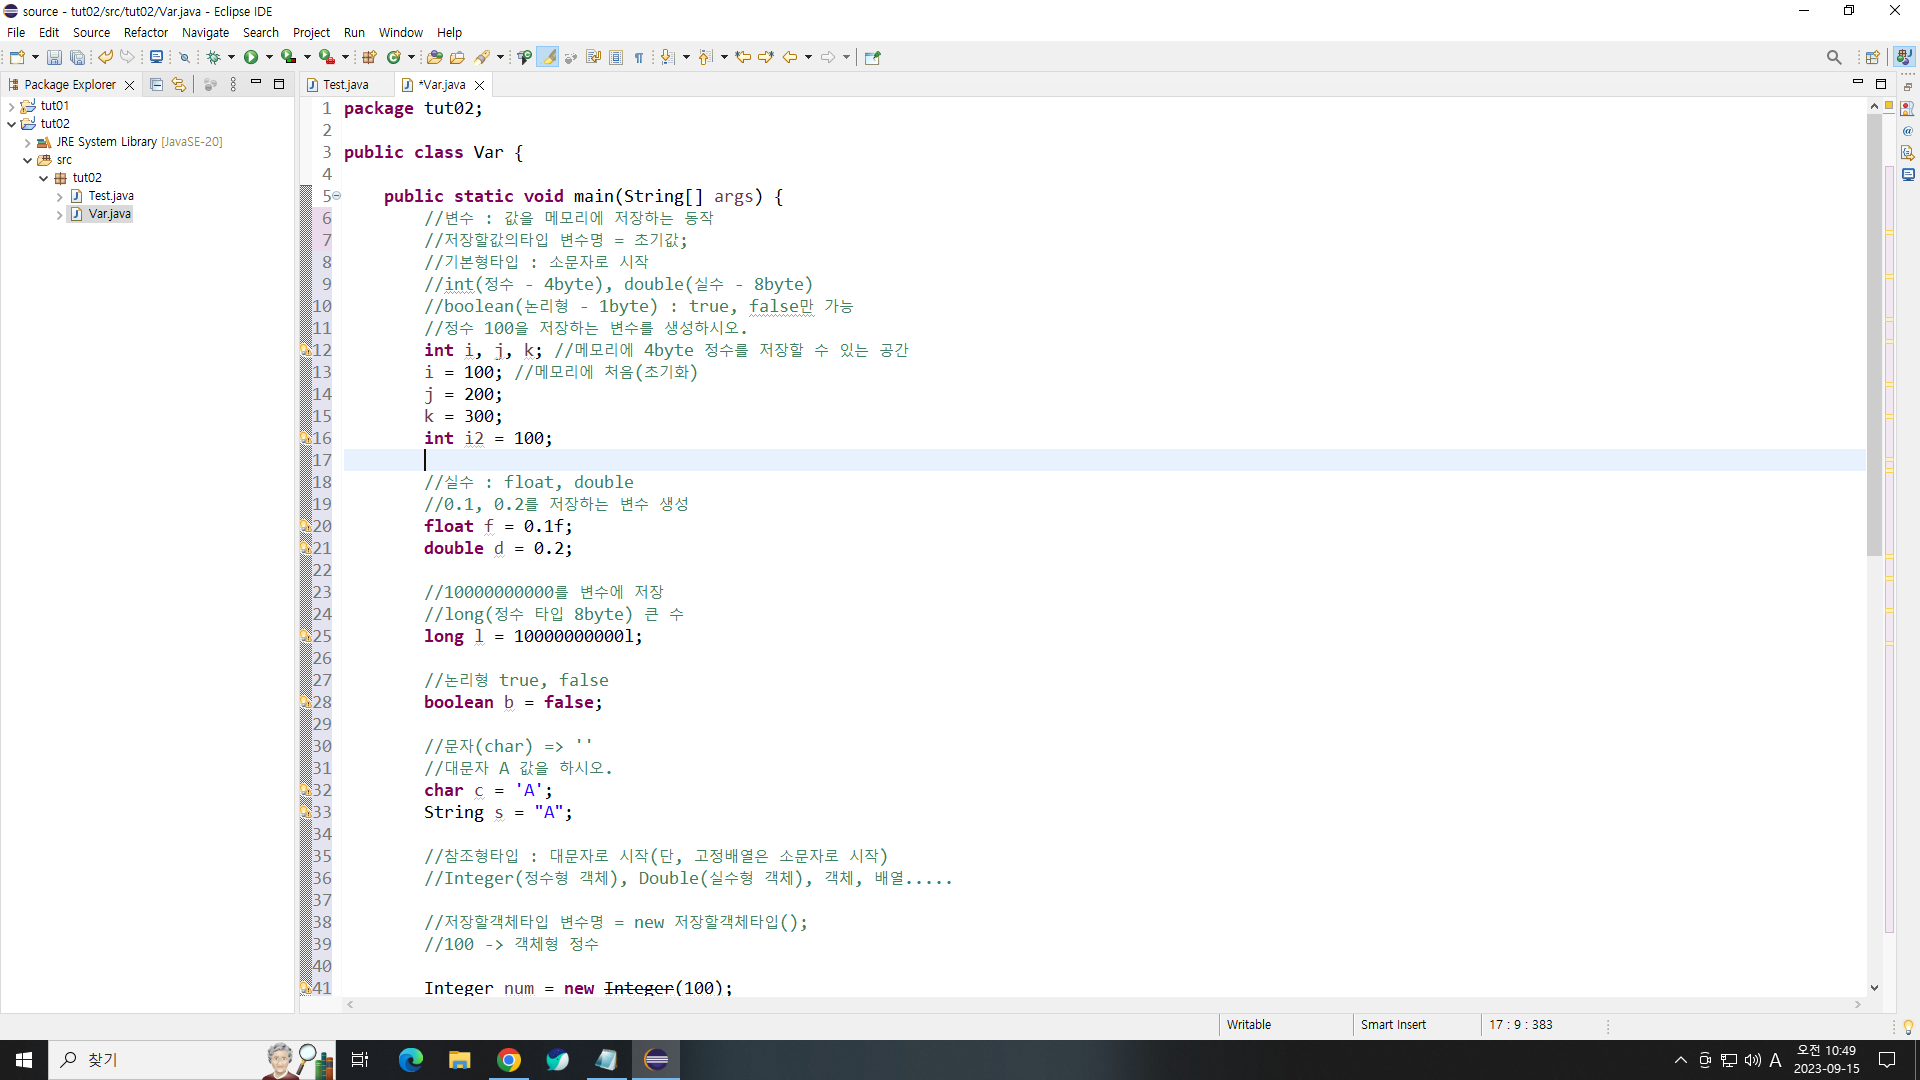Expand the tut01 project node
Screen dimensions: 1920x1080
11,106
